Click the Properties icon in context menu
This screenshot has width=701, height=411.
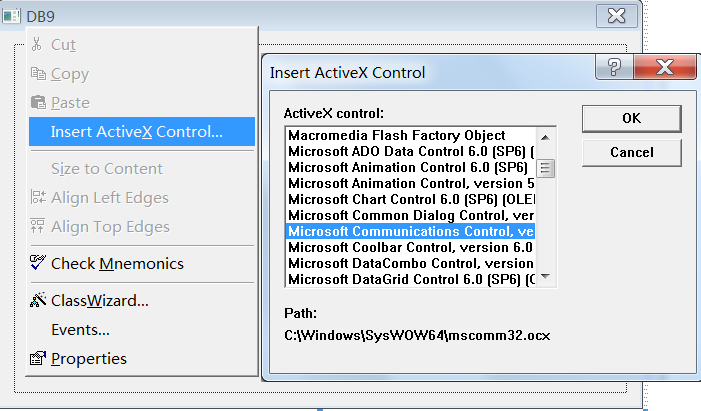click(x=38, y=358)
